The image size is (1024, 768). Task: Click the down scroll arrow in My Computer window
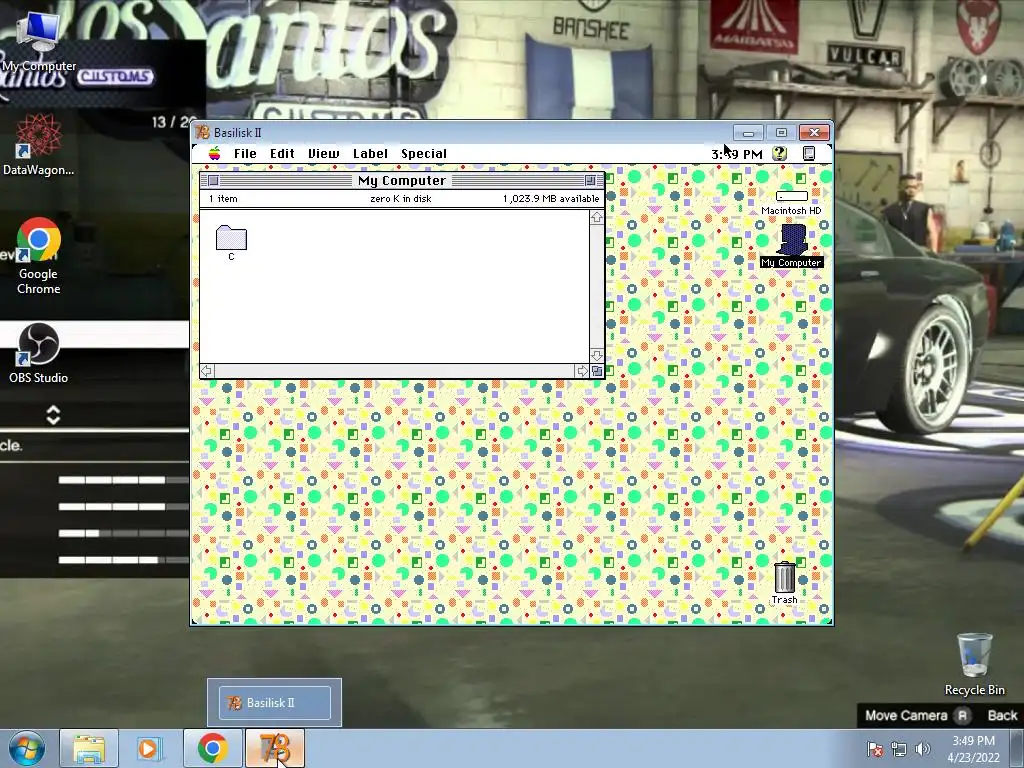click(597, 355)
